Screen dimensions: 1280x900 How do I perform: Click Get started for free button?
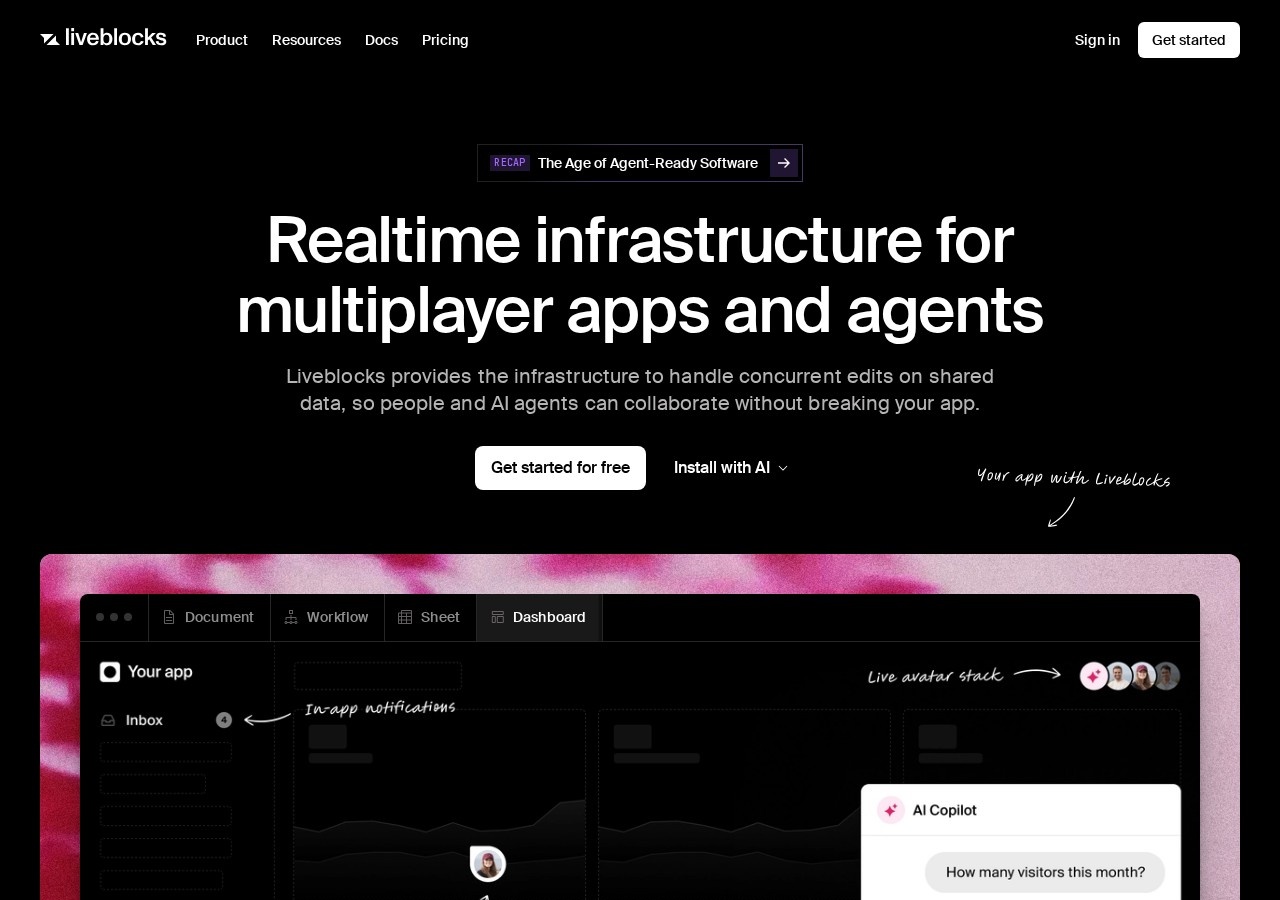coord(560,468)
